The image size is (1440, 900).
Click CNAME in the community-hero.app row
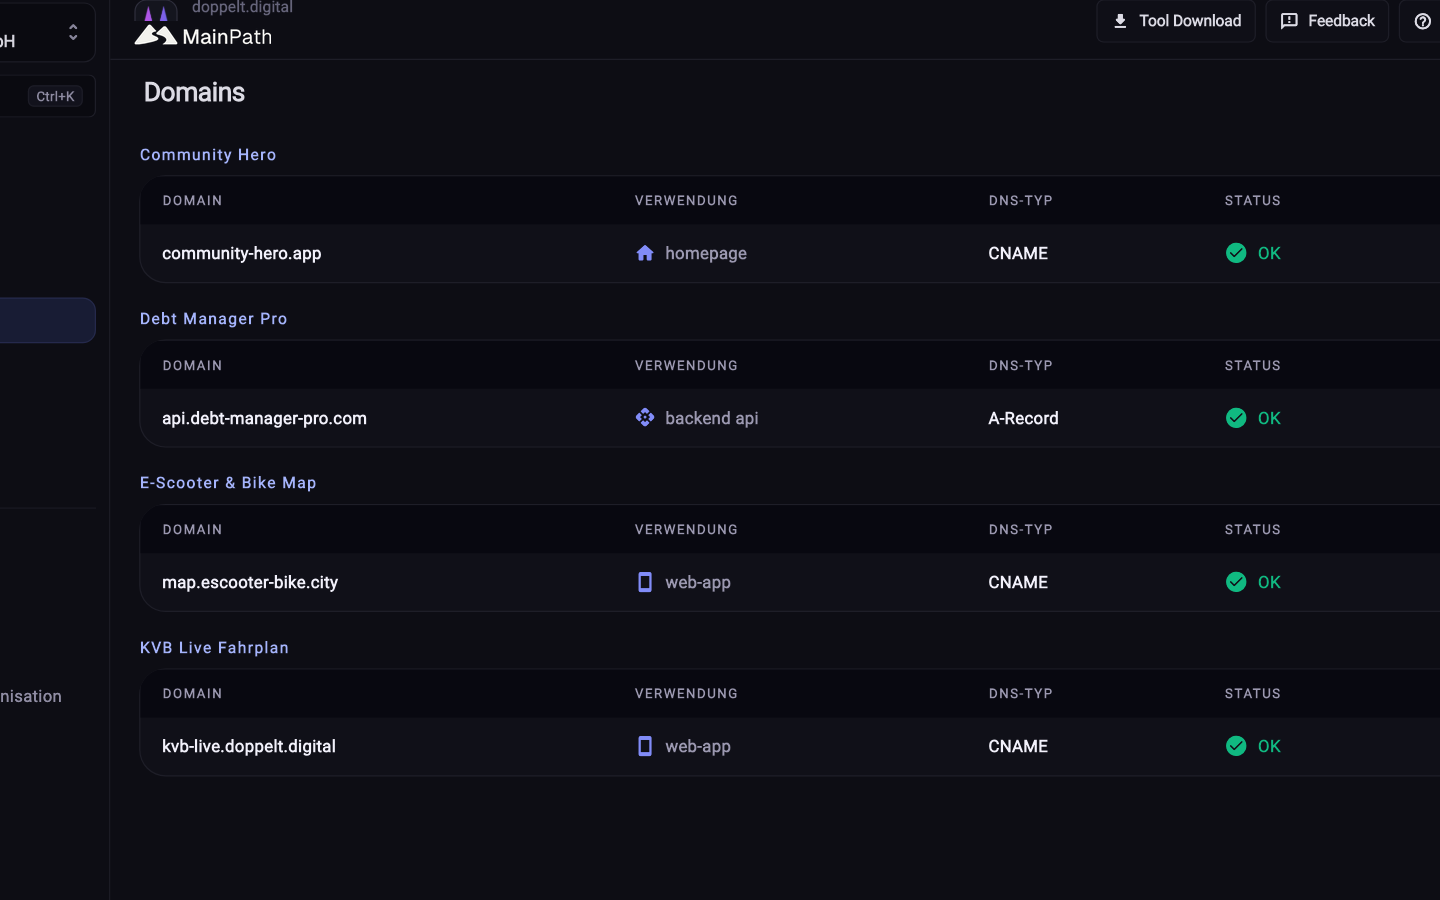(1018, 253)
